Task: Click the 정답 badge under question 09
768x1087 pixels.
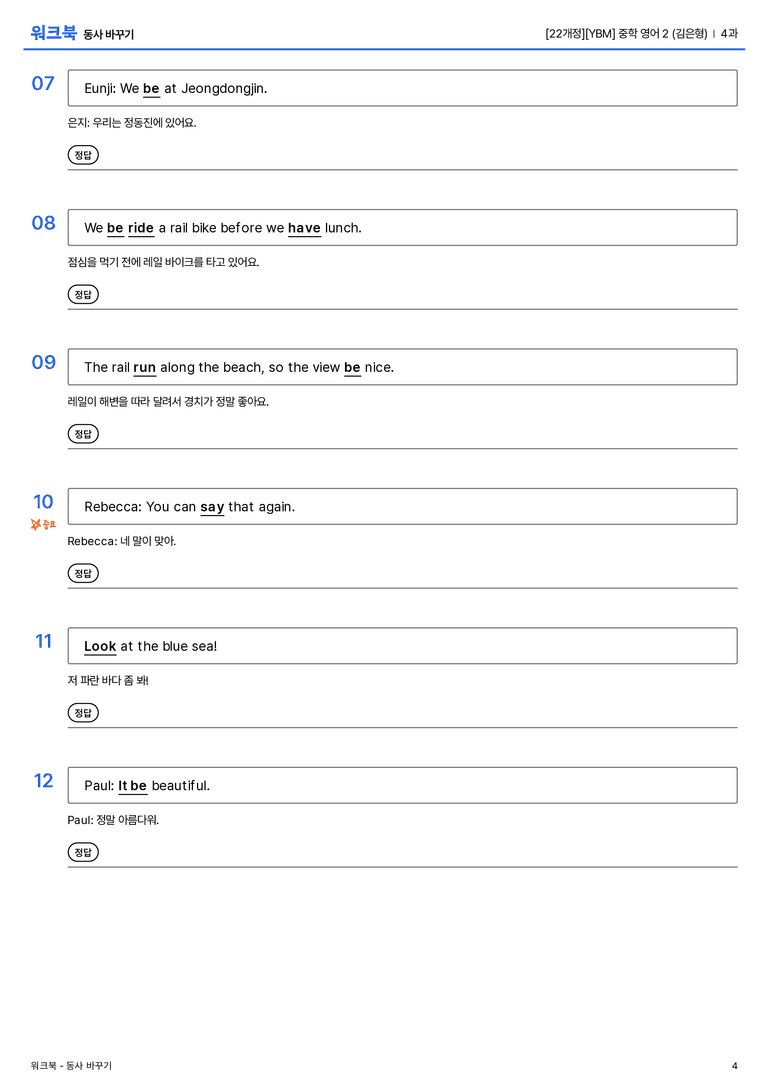Action: coord(83,433)
